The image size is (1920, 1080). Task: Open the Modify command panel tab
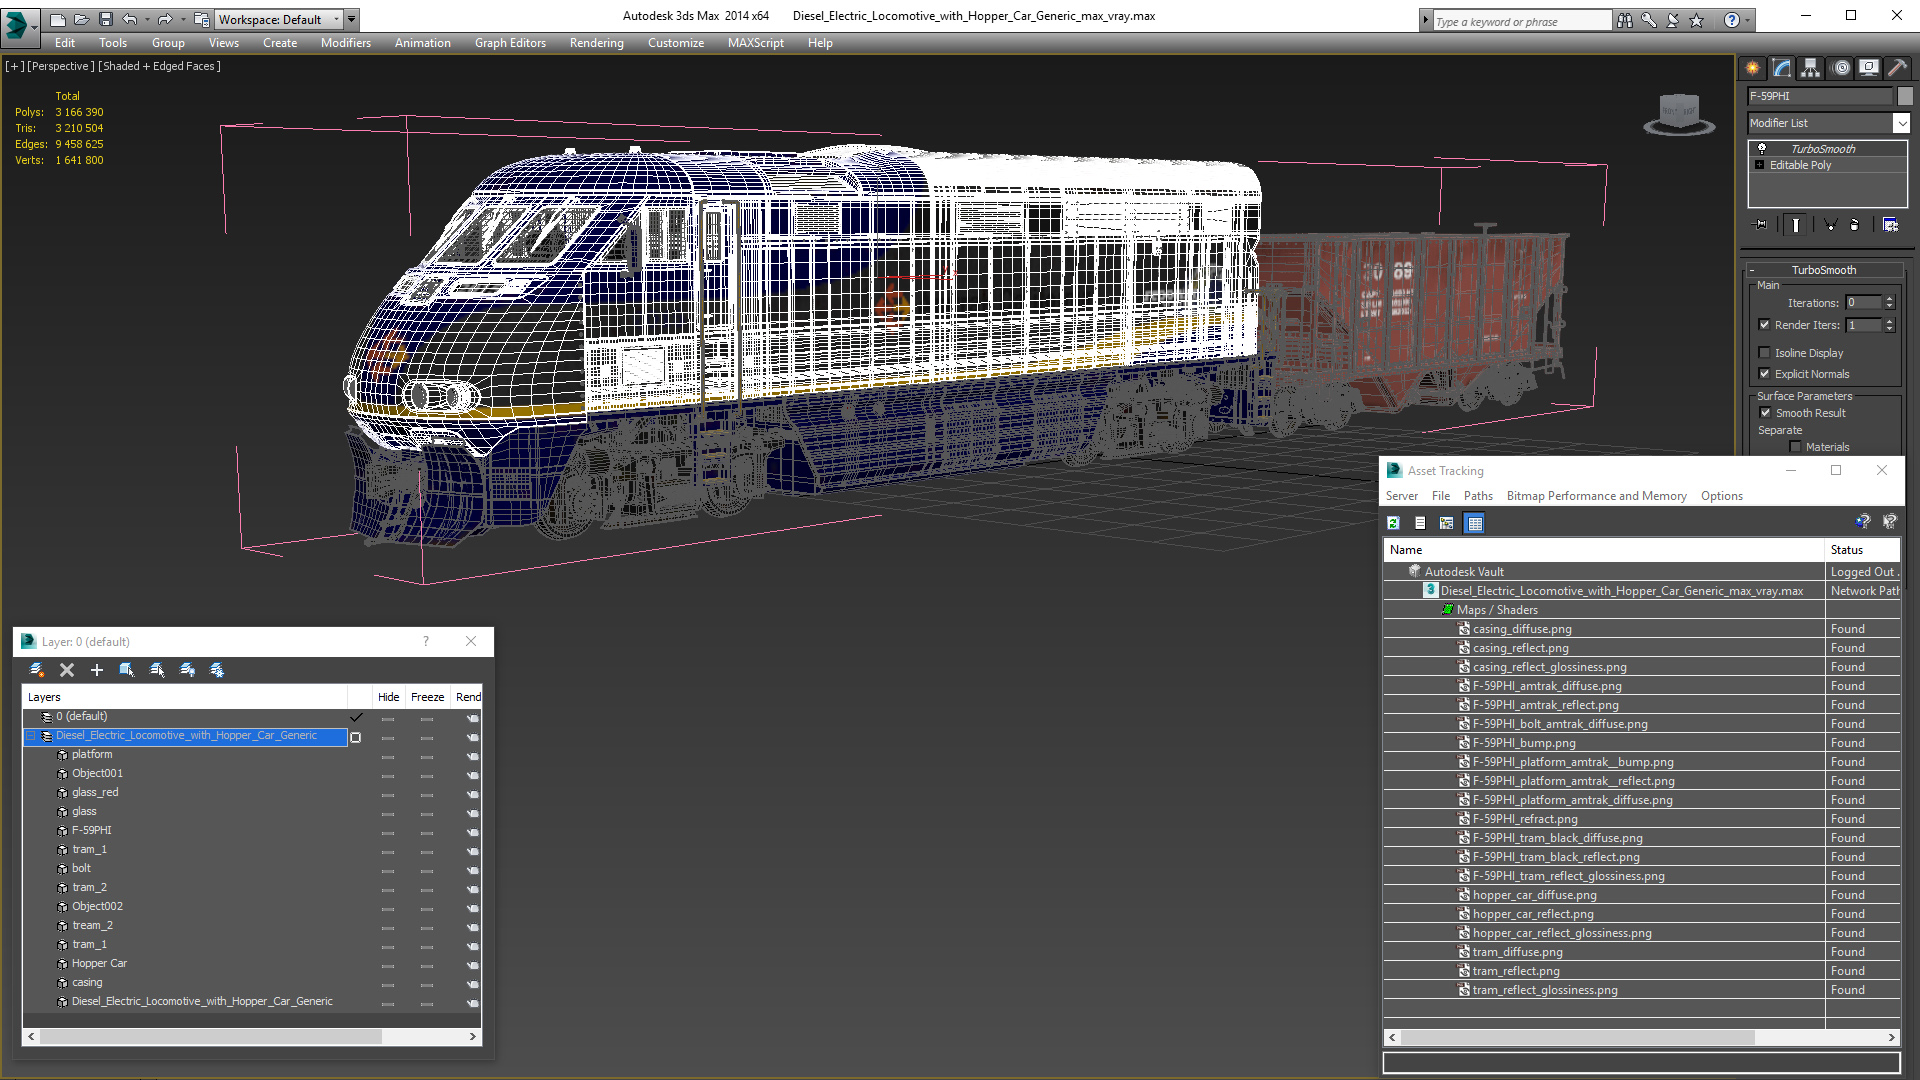pos(1782,68)
